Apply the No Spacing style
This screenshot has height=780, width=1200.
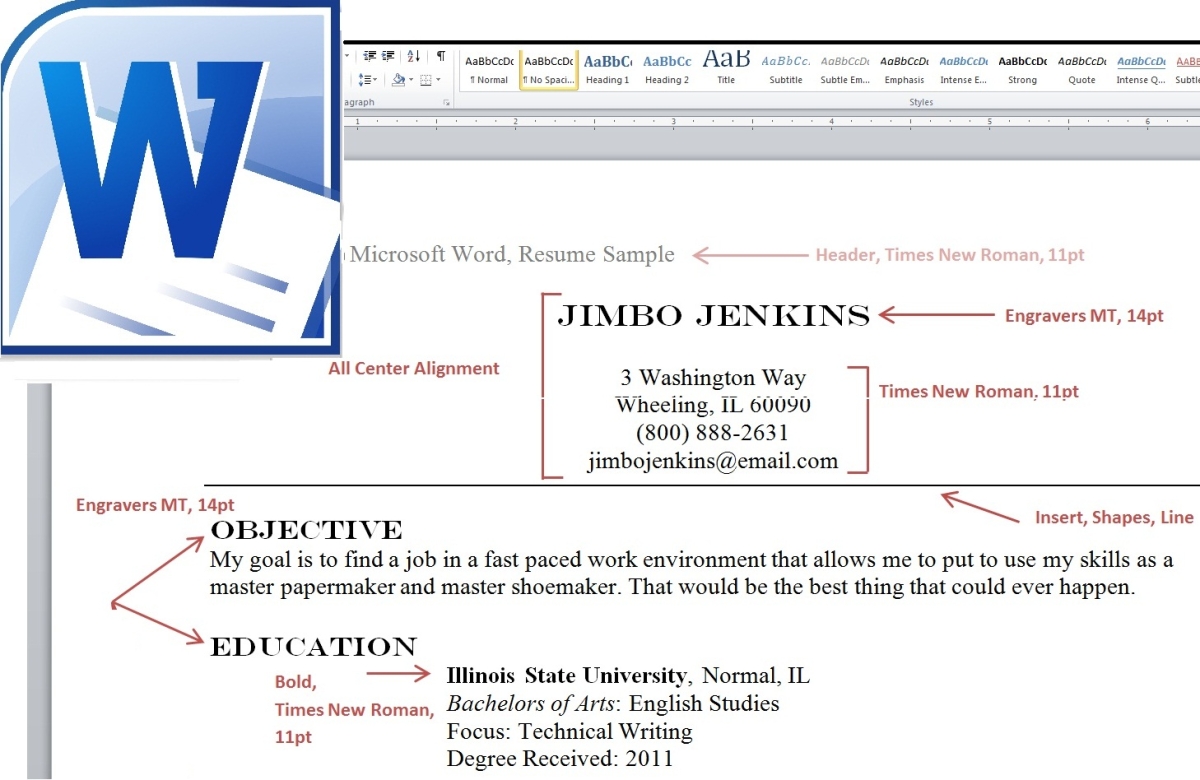coord(547,67)
